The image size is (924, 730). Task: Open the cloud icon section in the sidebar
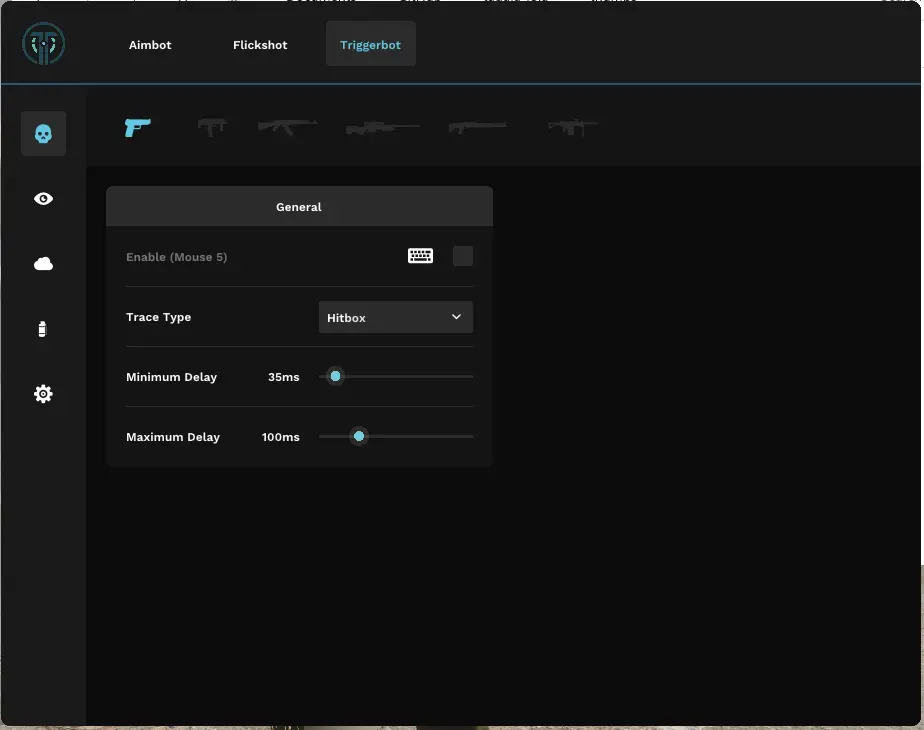coord(43,263)
